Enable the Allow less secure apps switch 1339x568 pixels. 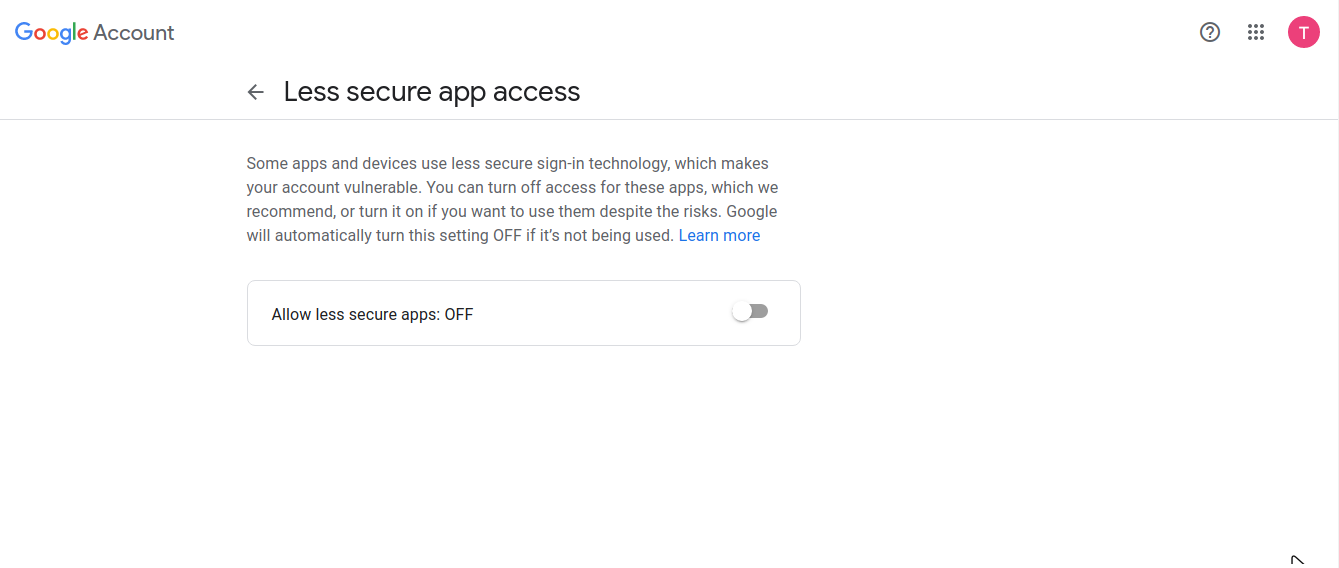point(750,312)
